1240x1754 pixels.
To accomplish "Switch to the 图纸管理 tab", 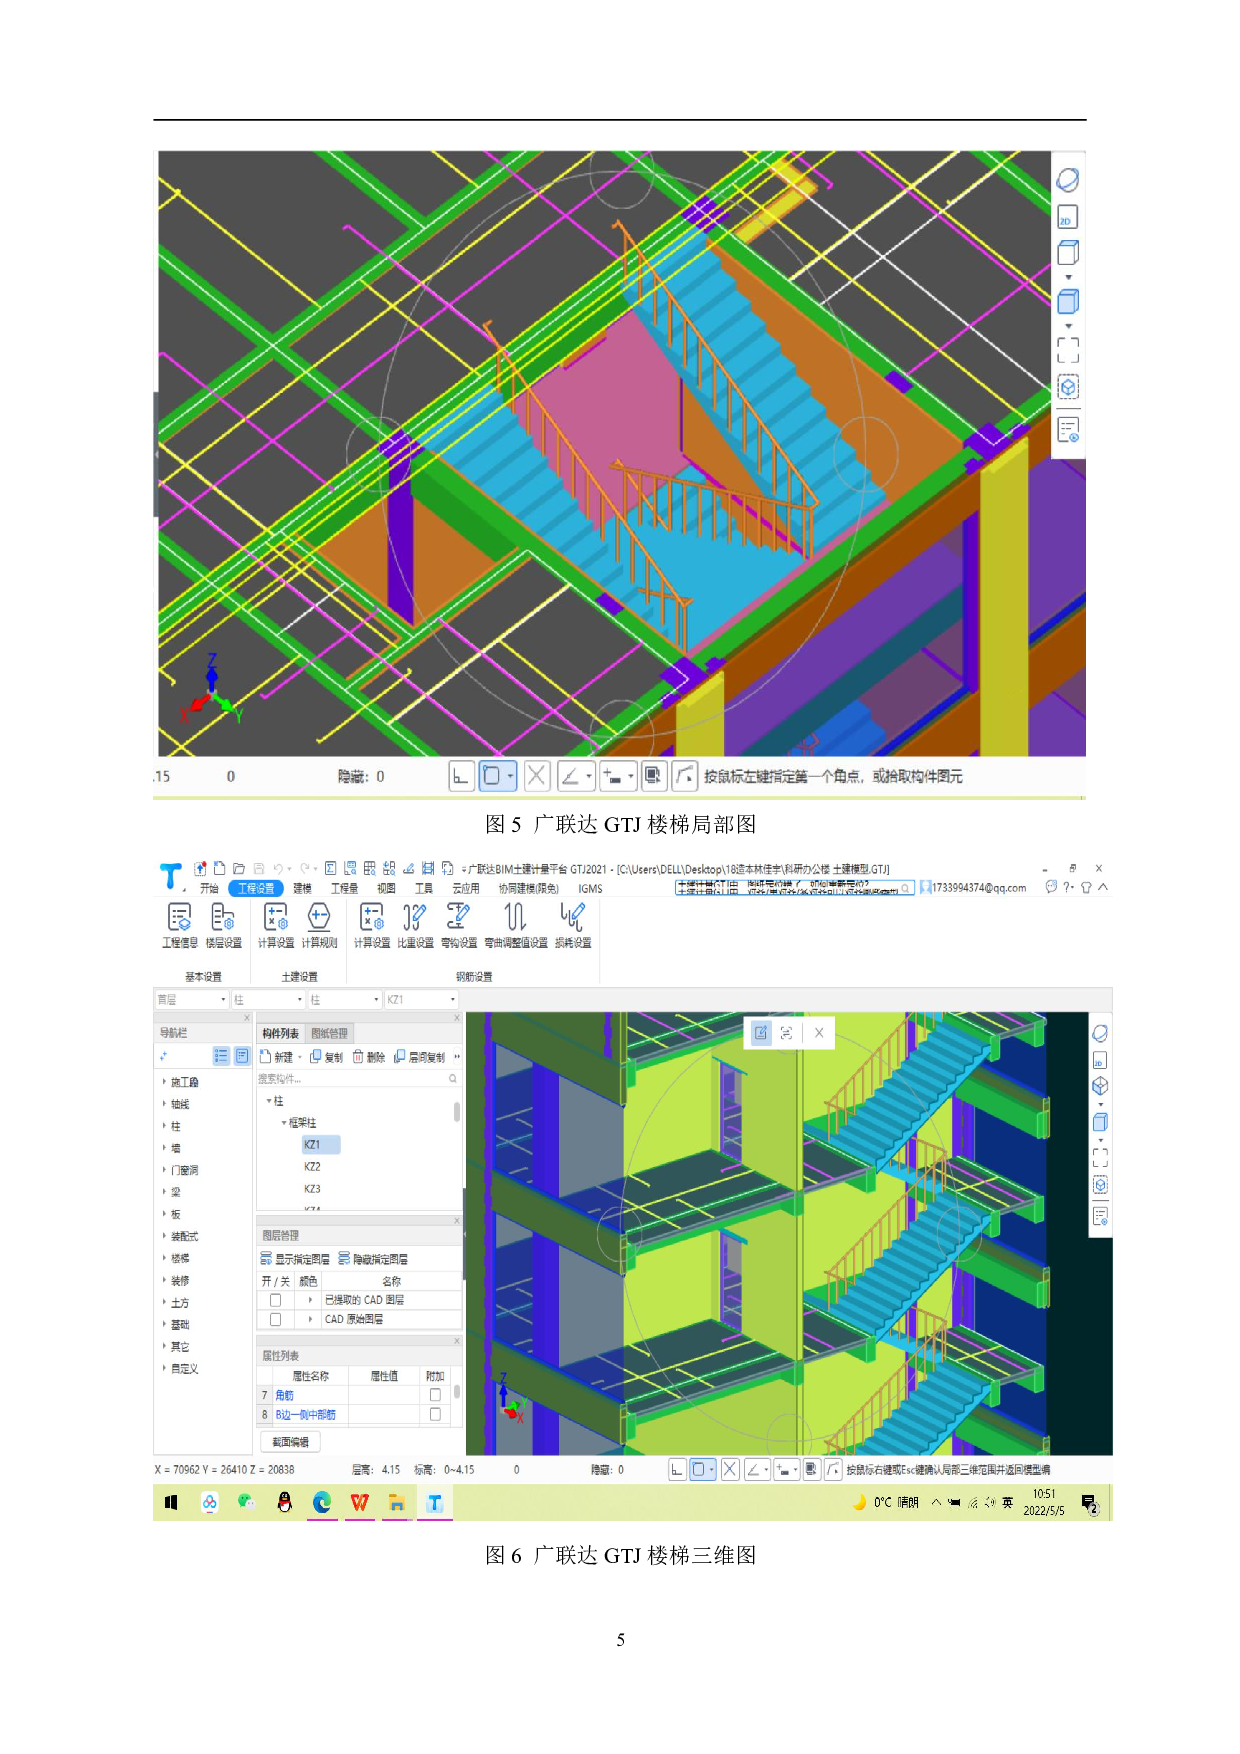I will pyautogui.click(x=329, y=1033).
